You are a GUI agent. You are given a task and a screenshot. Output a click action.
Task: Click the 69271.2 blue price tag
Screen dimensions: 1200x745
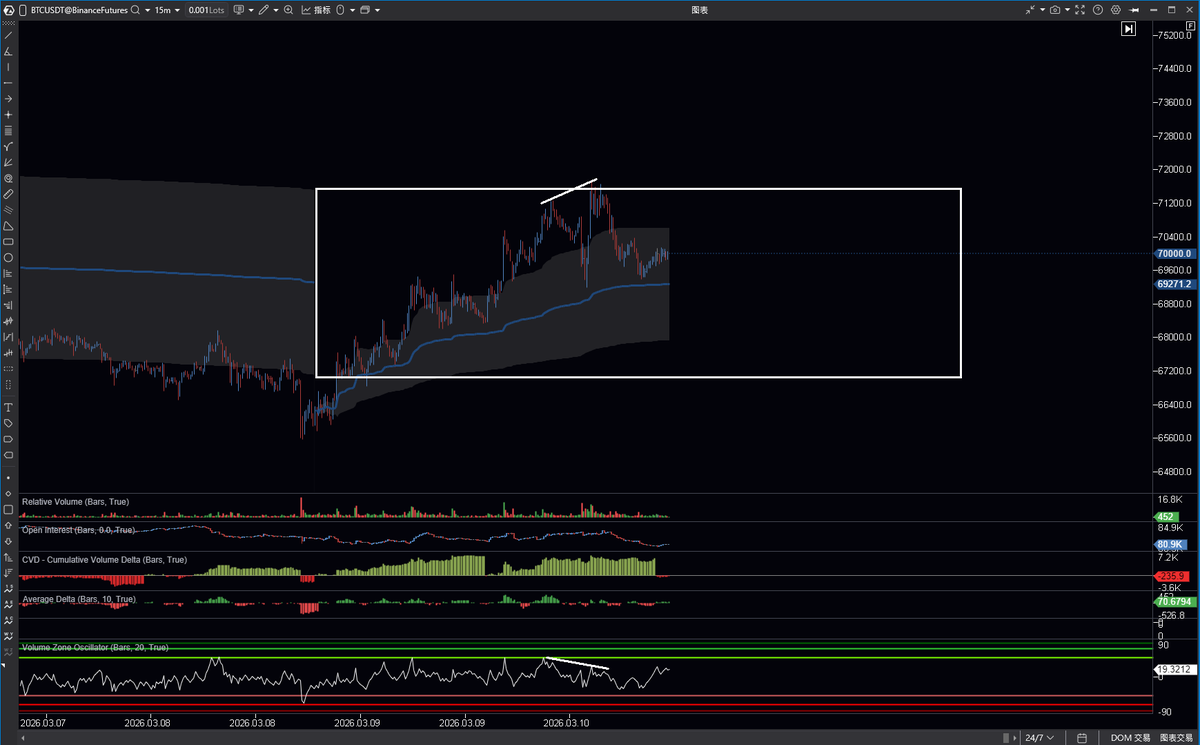coord(1174,284)
